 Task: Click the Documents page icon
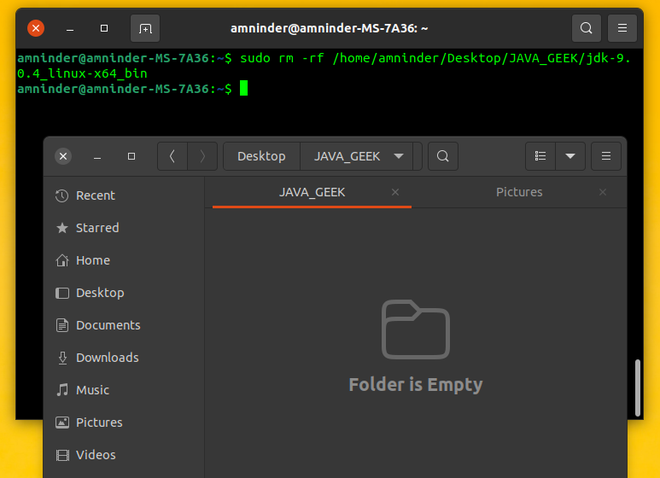(62, 325)
